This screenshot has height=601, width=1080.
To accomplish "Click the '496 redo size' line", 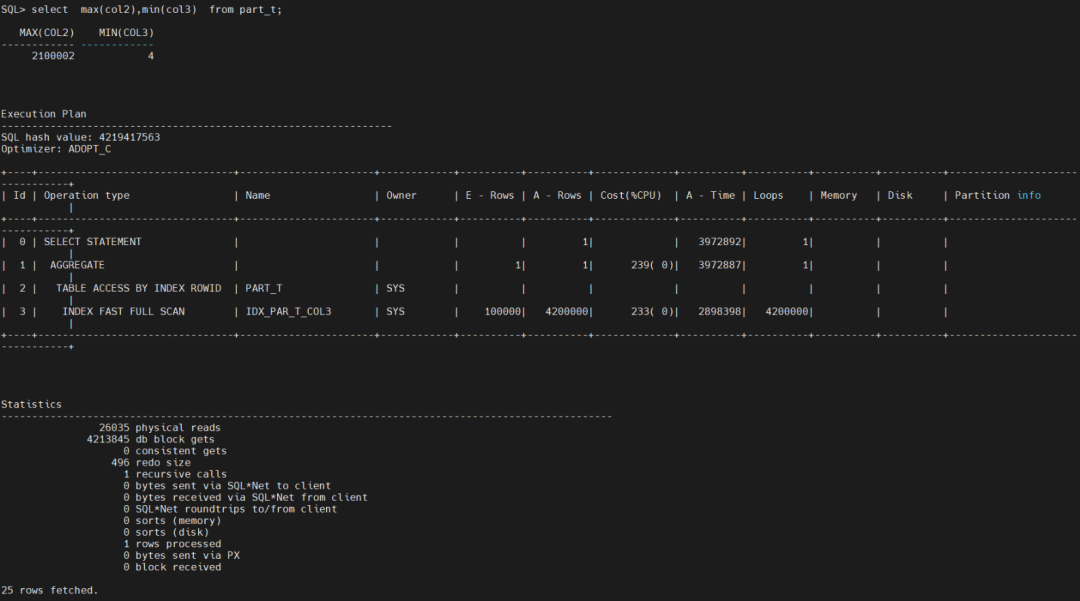I will [151, 463].
